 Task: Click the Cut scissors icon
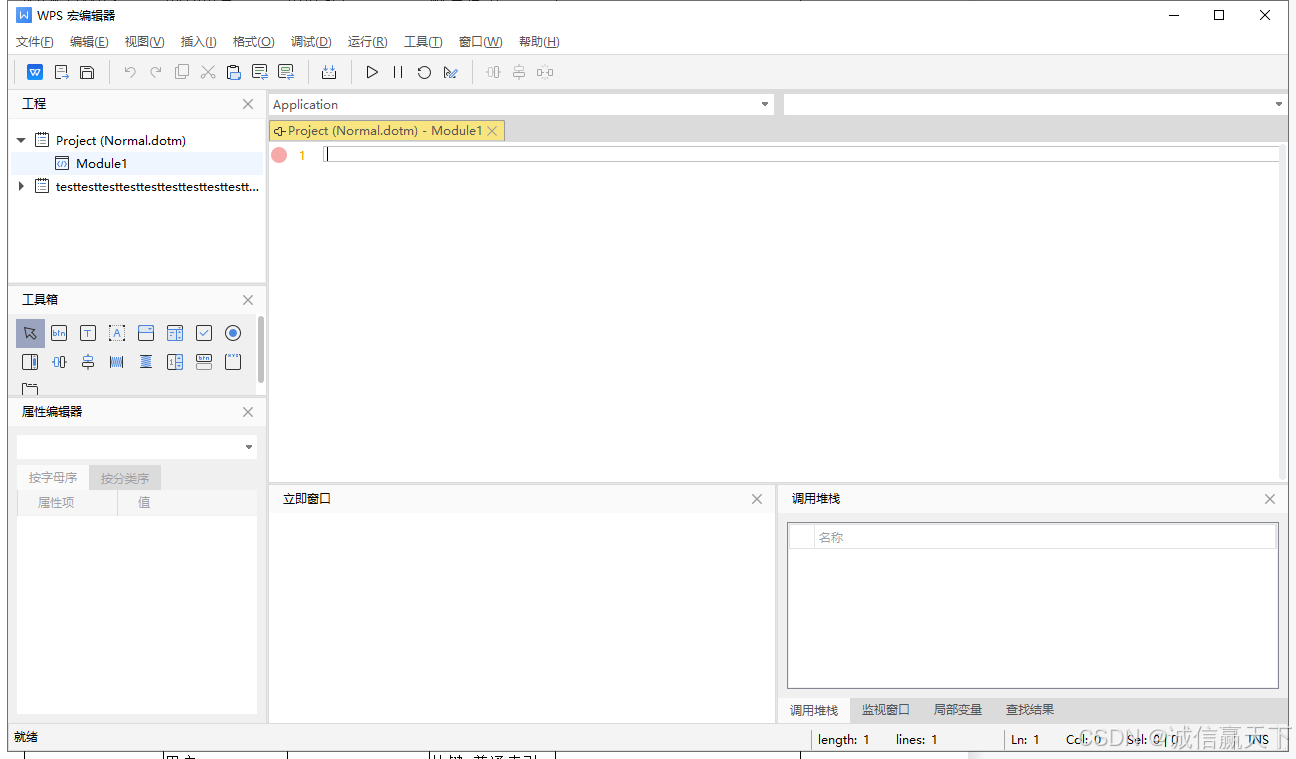[x=208, y=72]
